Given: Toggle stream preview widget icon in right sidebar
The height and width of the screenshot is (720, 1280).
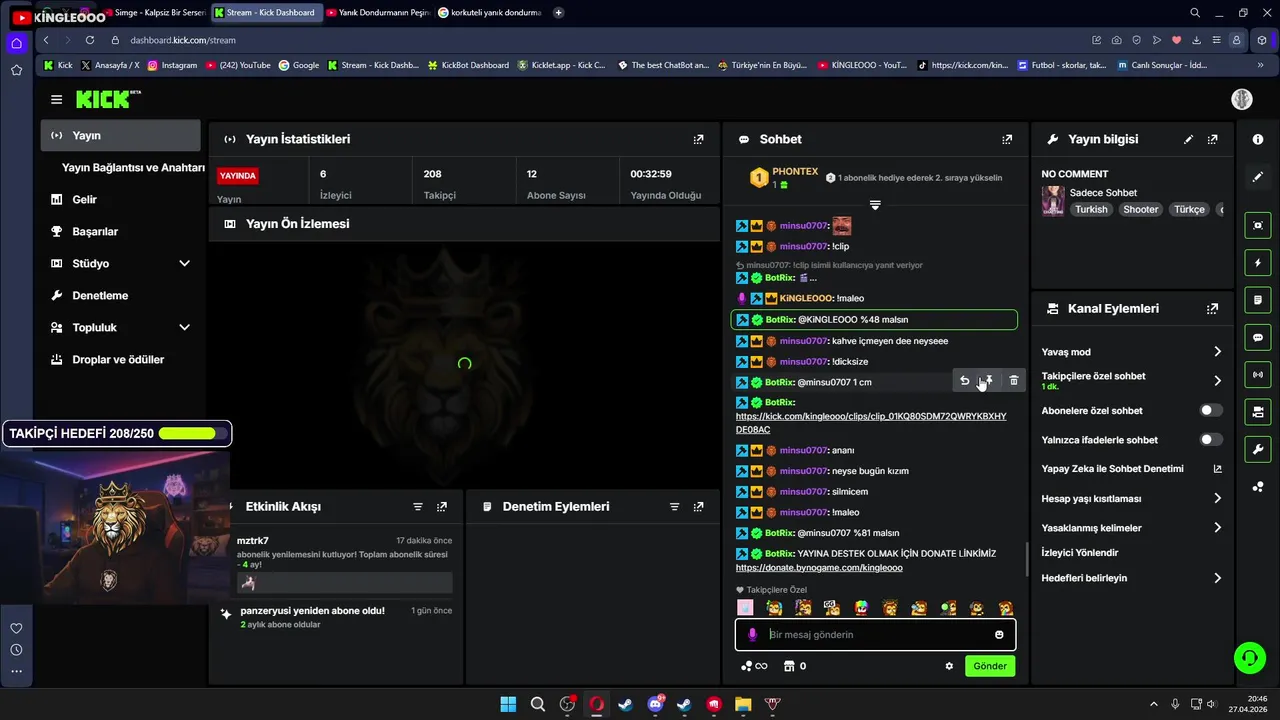Looking at the screenshot, I should (1258, 225).
